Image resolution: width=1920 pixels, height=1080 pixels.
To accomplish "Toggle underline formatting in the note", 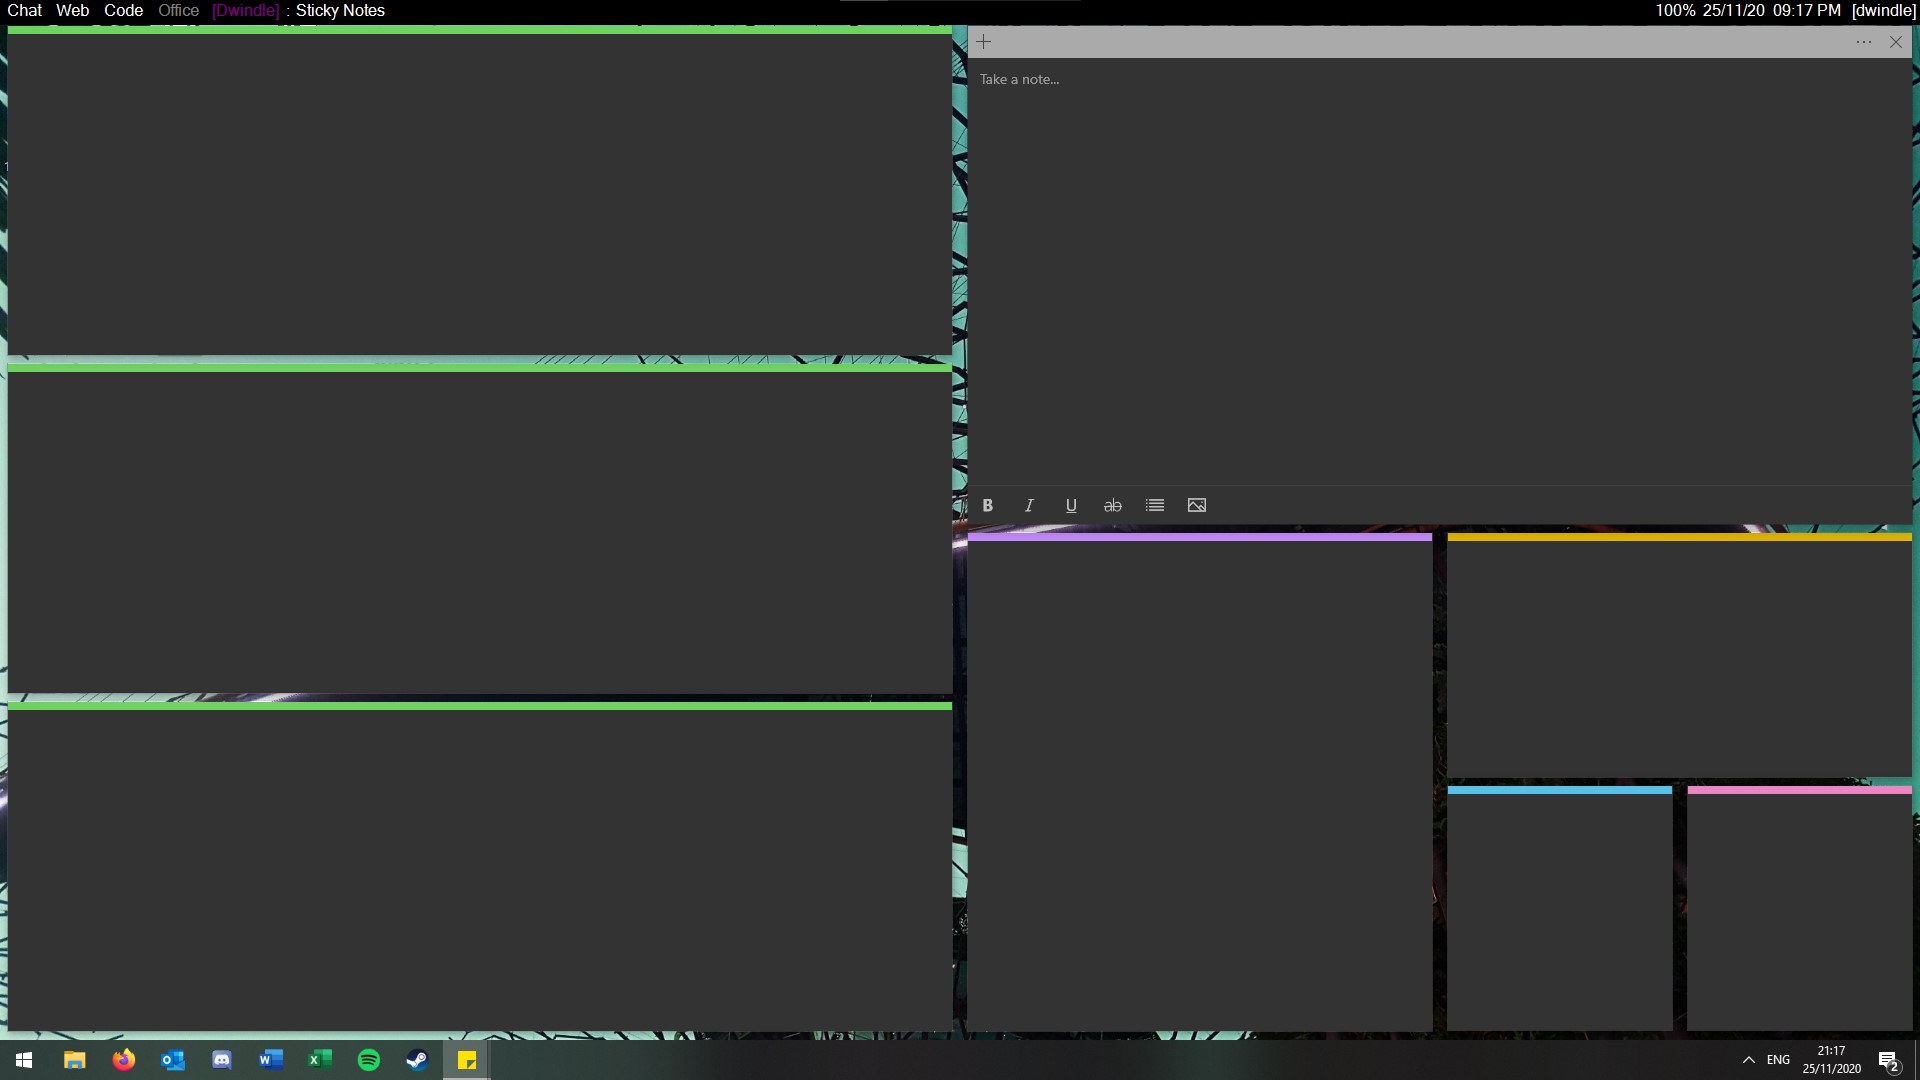I will (x=1071, y=505).
